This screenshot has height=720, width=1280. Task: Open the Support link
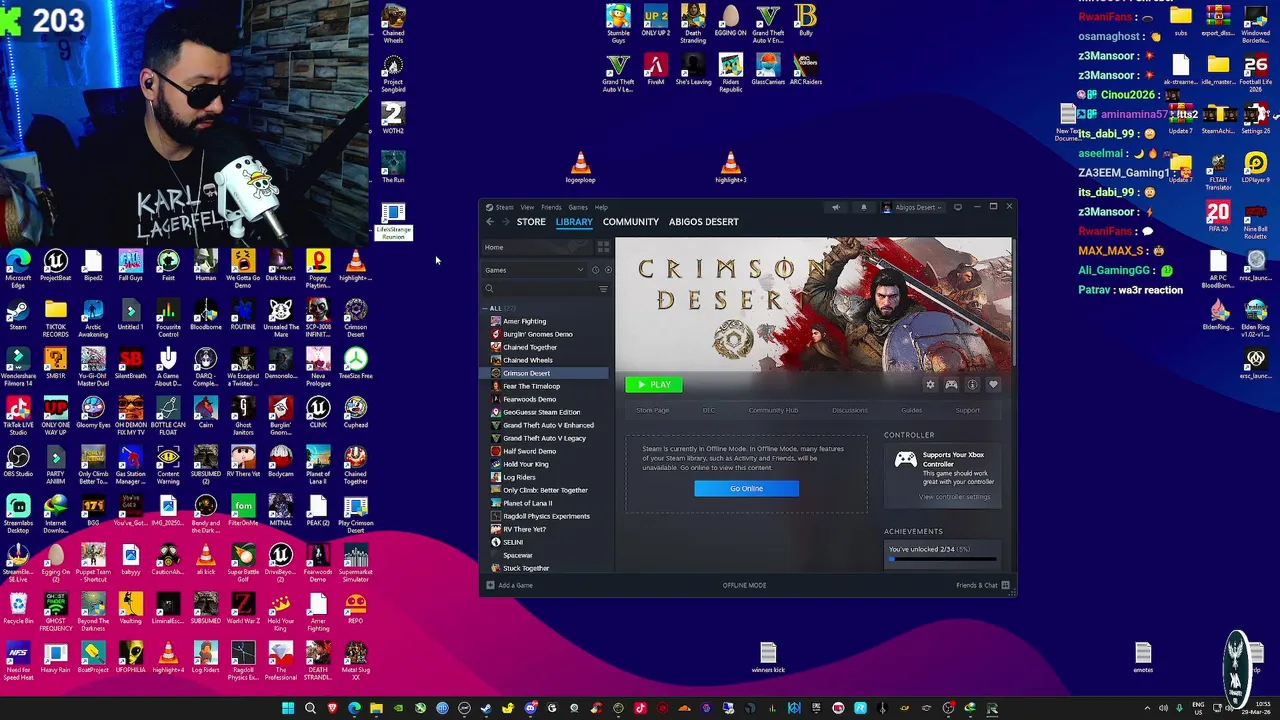point(967,410)
